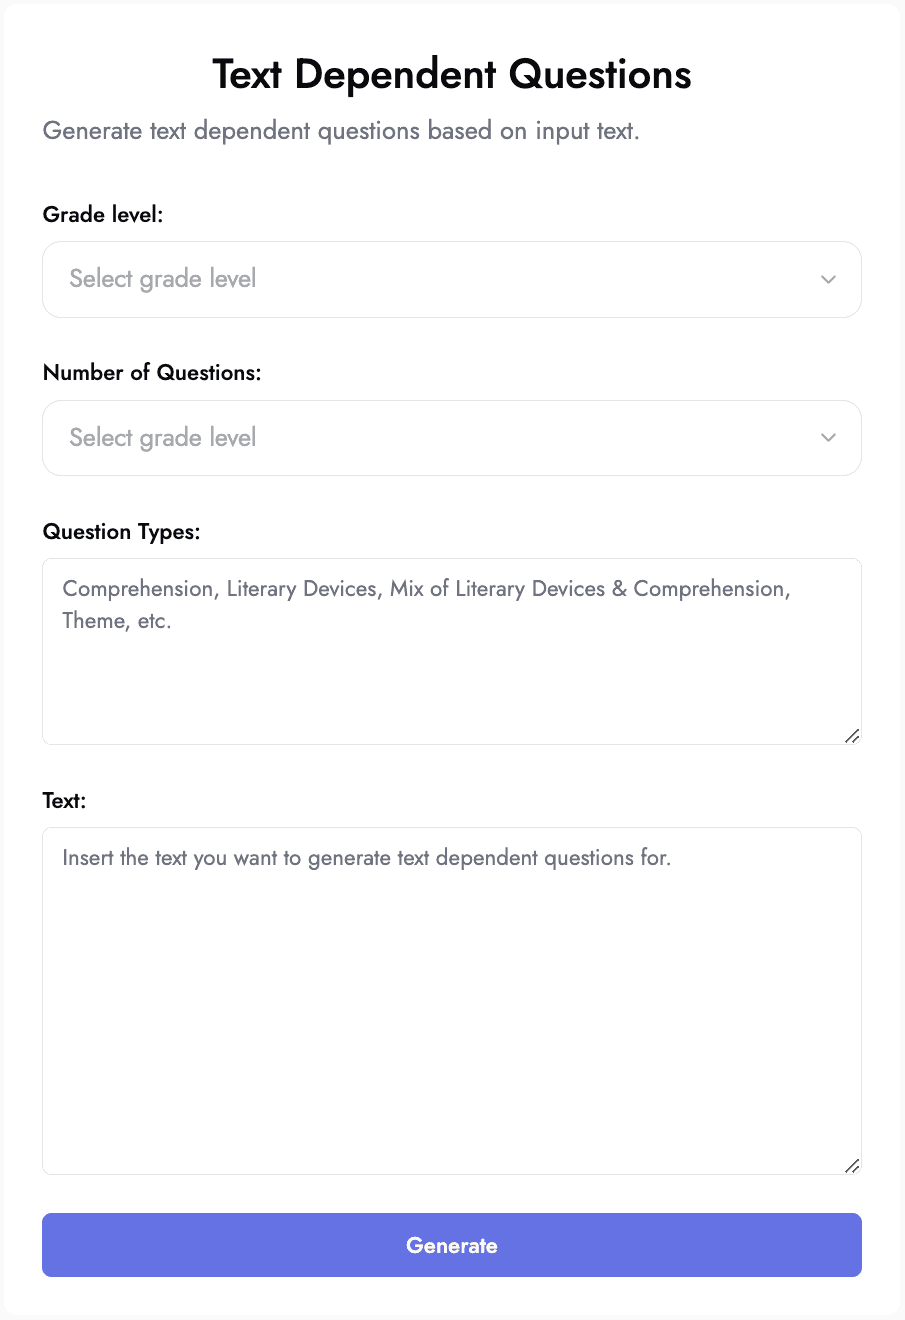
Task: Focus the Text input area
Action: pos(451,1000)
